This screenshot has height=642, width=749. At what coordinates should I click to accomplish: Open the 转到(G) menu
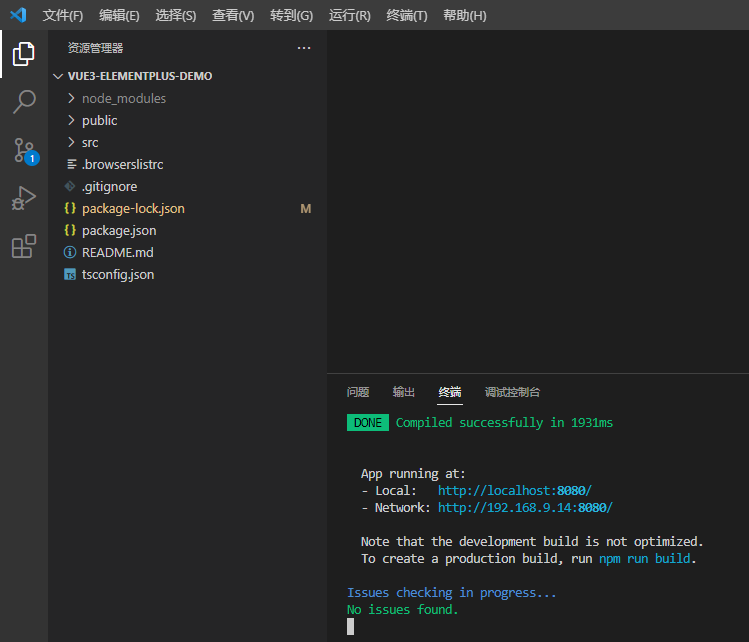coord(291,15)
